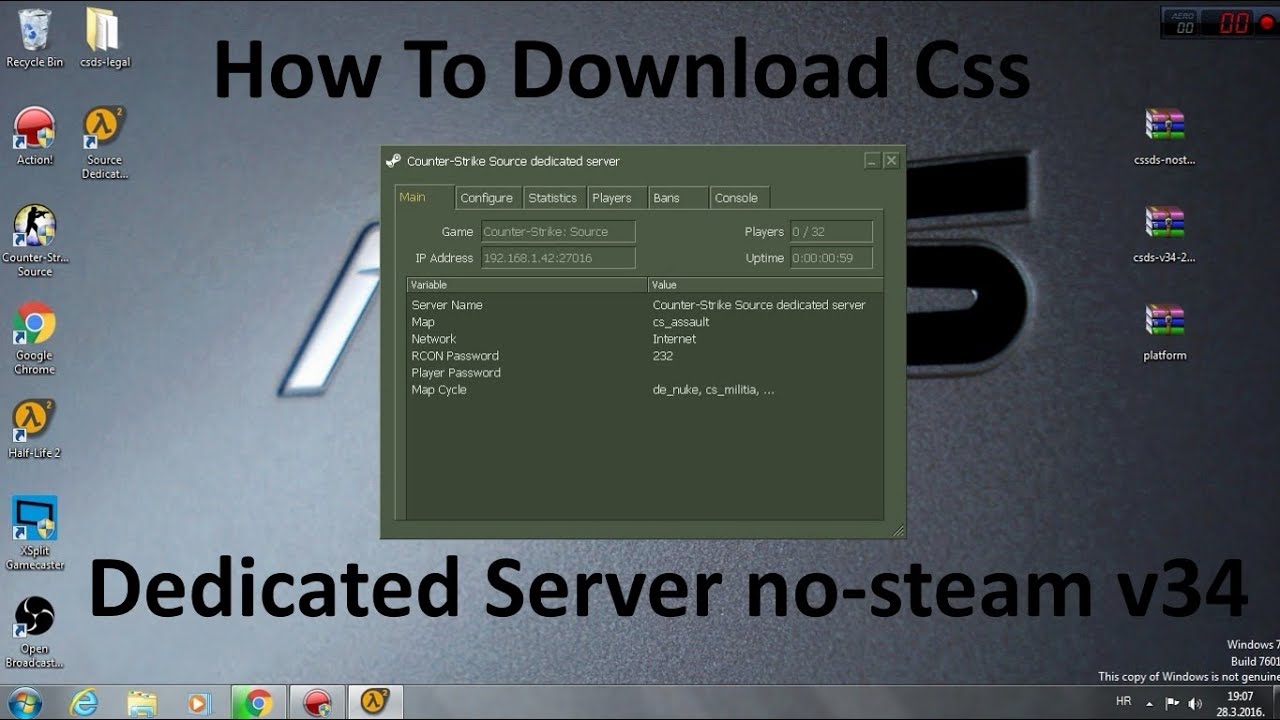Switch to Action! in the taskbar
The height and width of the screenshot is (720, 1280).
tap(317, 703)
